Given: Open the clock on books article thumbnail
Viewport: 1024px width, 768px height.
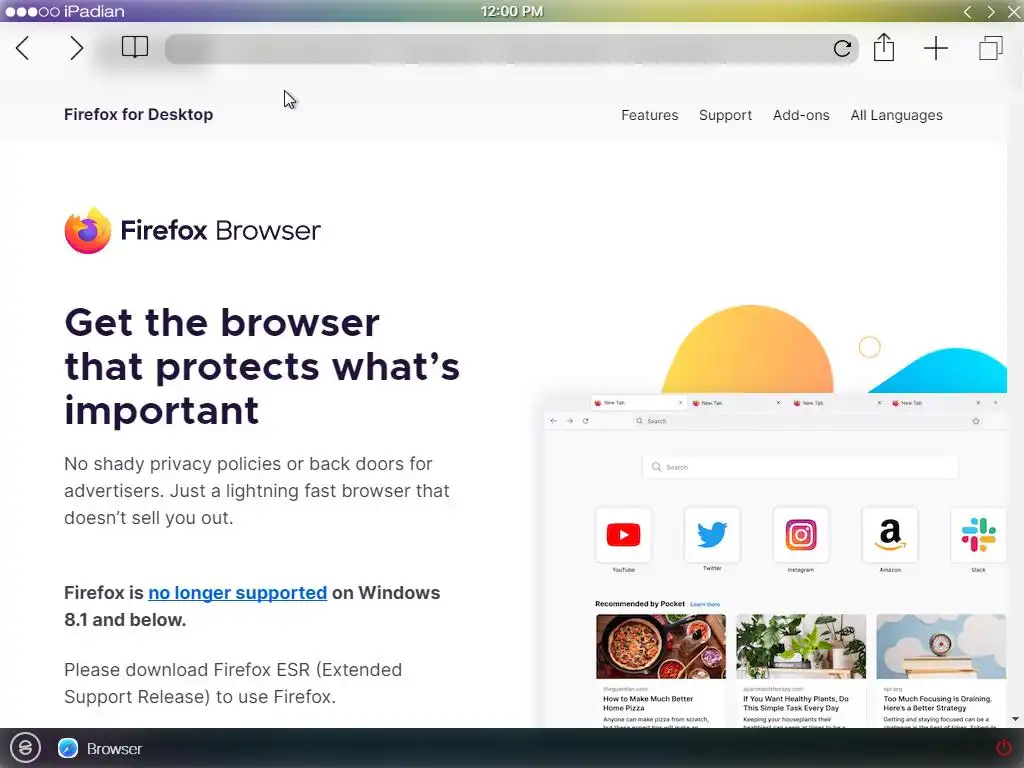Looking at the screenshot, I should coord(940,646).
